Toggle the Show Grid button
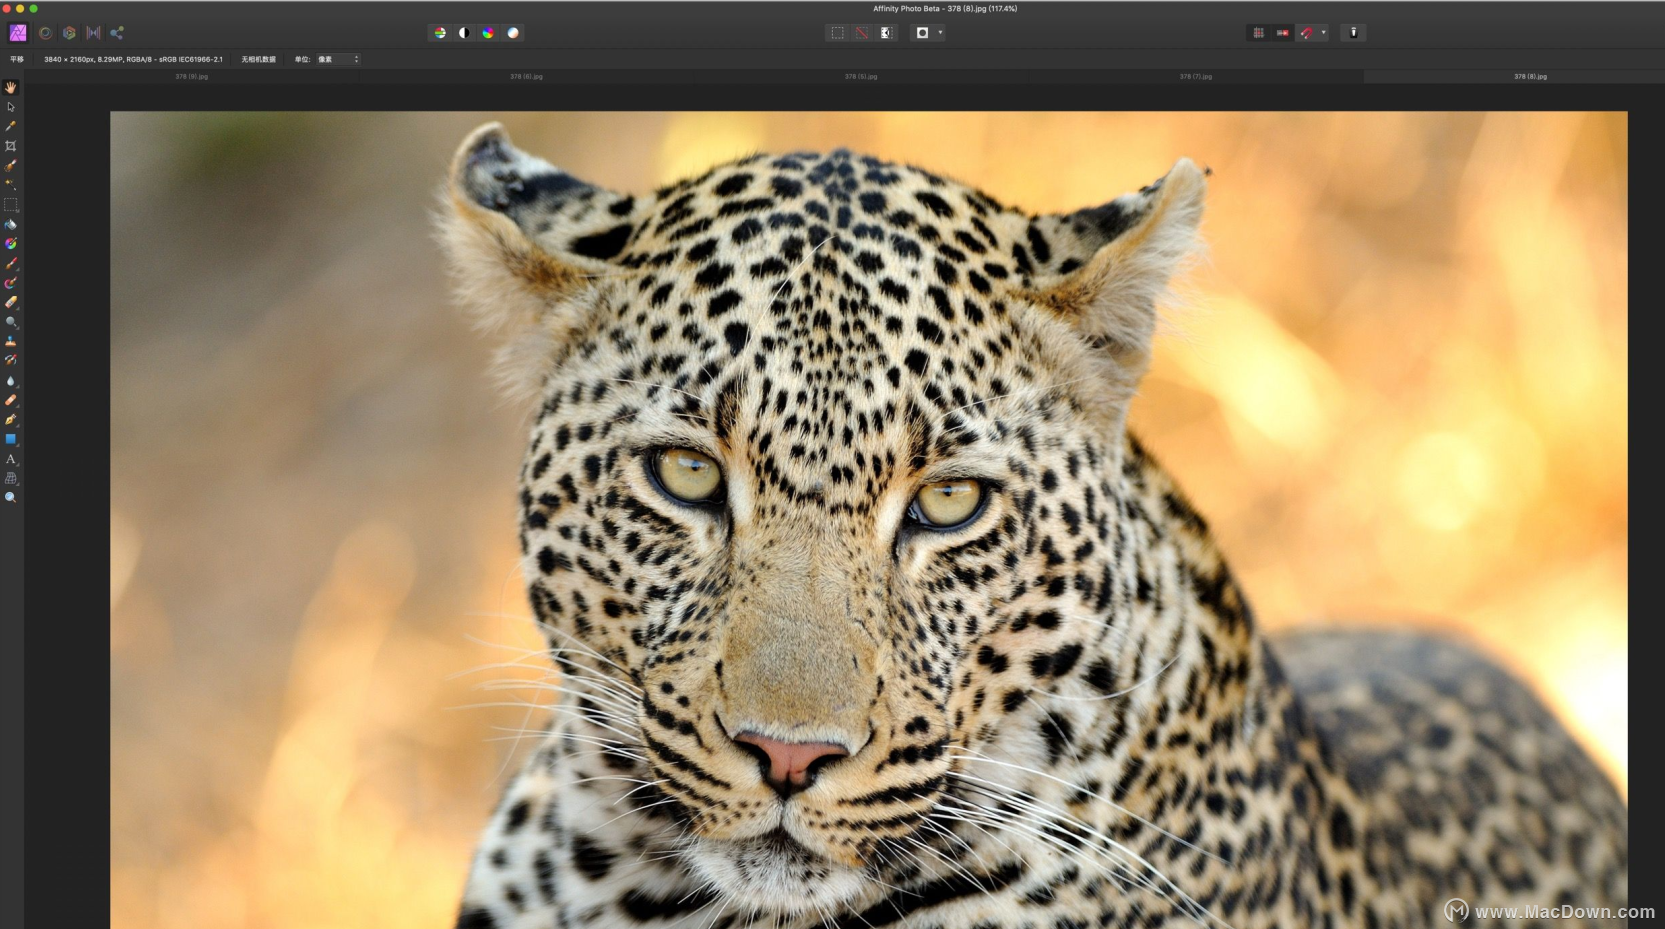The image size is (1665, 929). [1258, 33]
